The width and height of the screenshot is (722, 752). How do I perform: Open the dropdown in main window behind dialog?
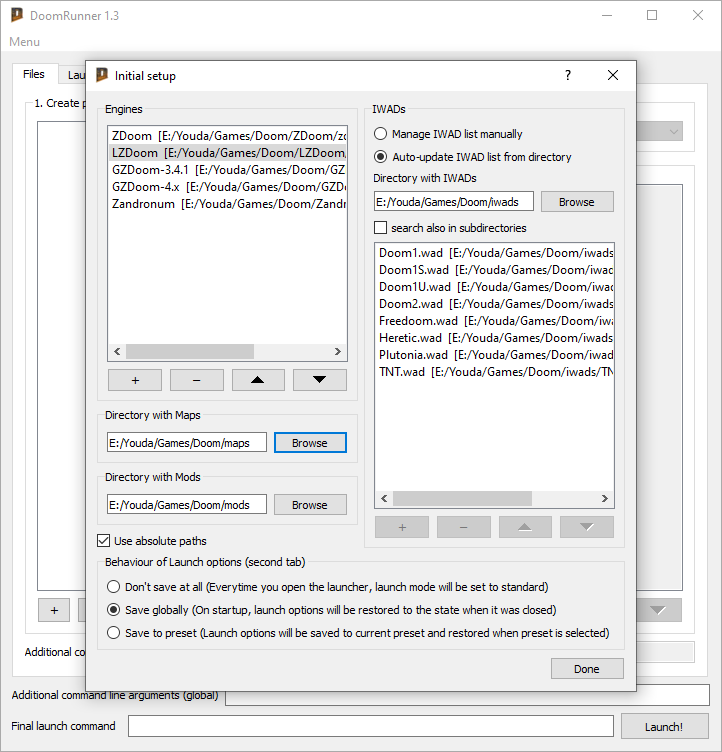(x=660, y=131)
